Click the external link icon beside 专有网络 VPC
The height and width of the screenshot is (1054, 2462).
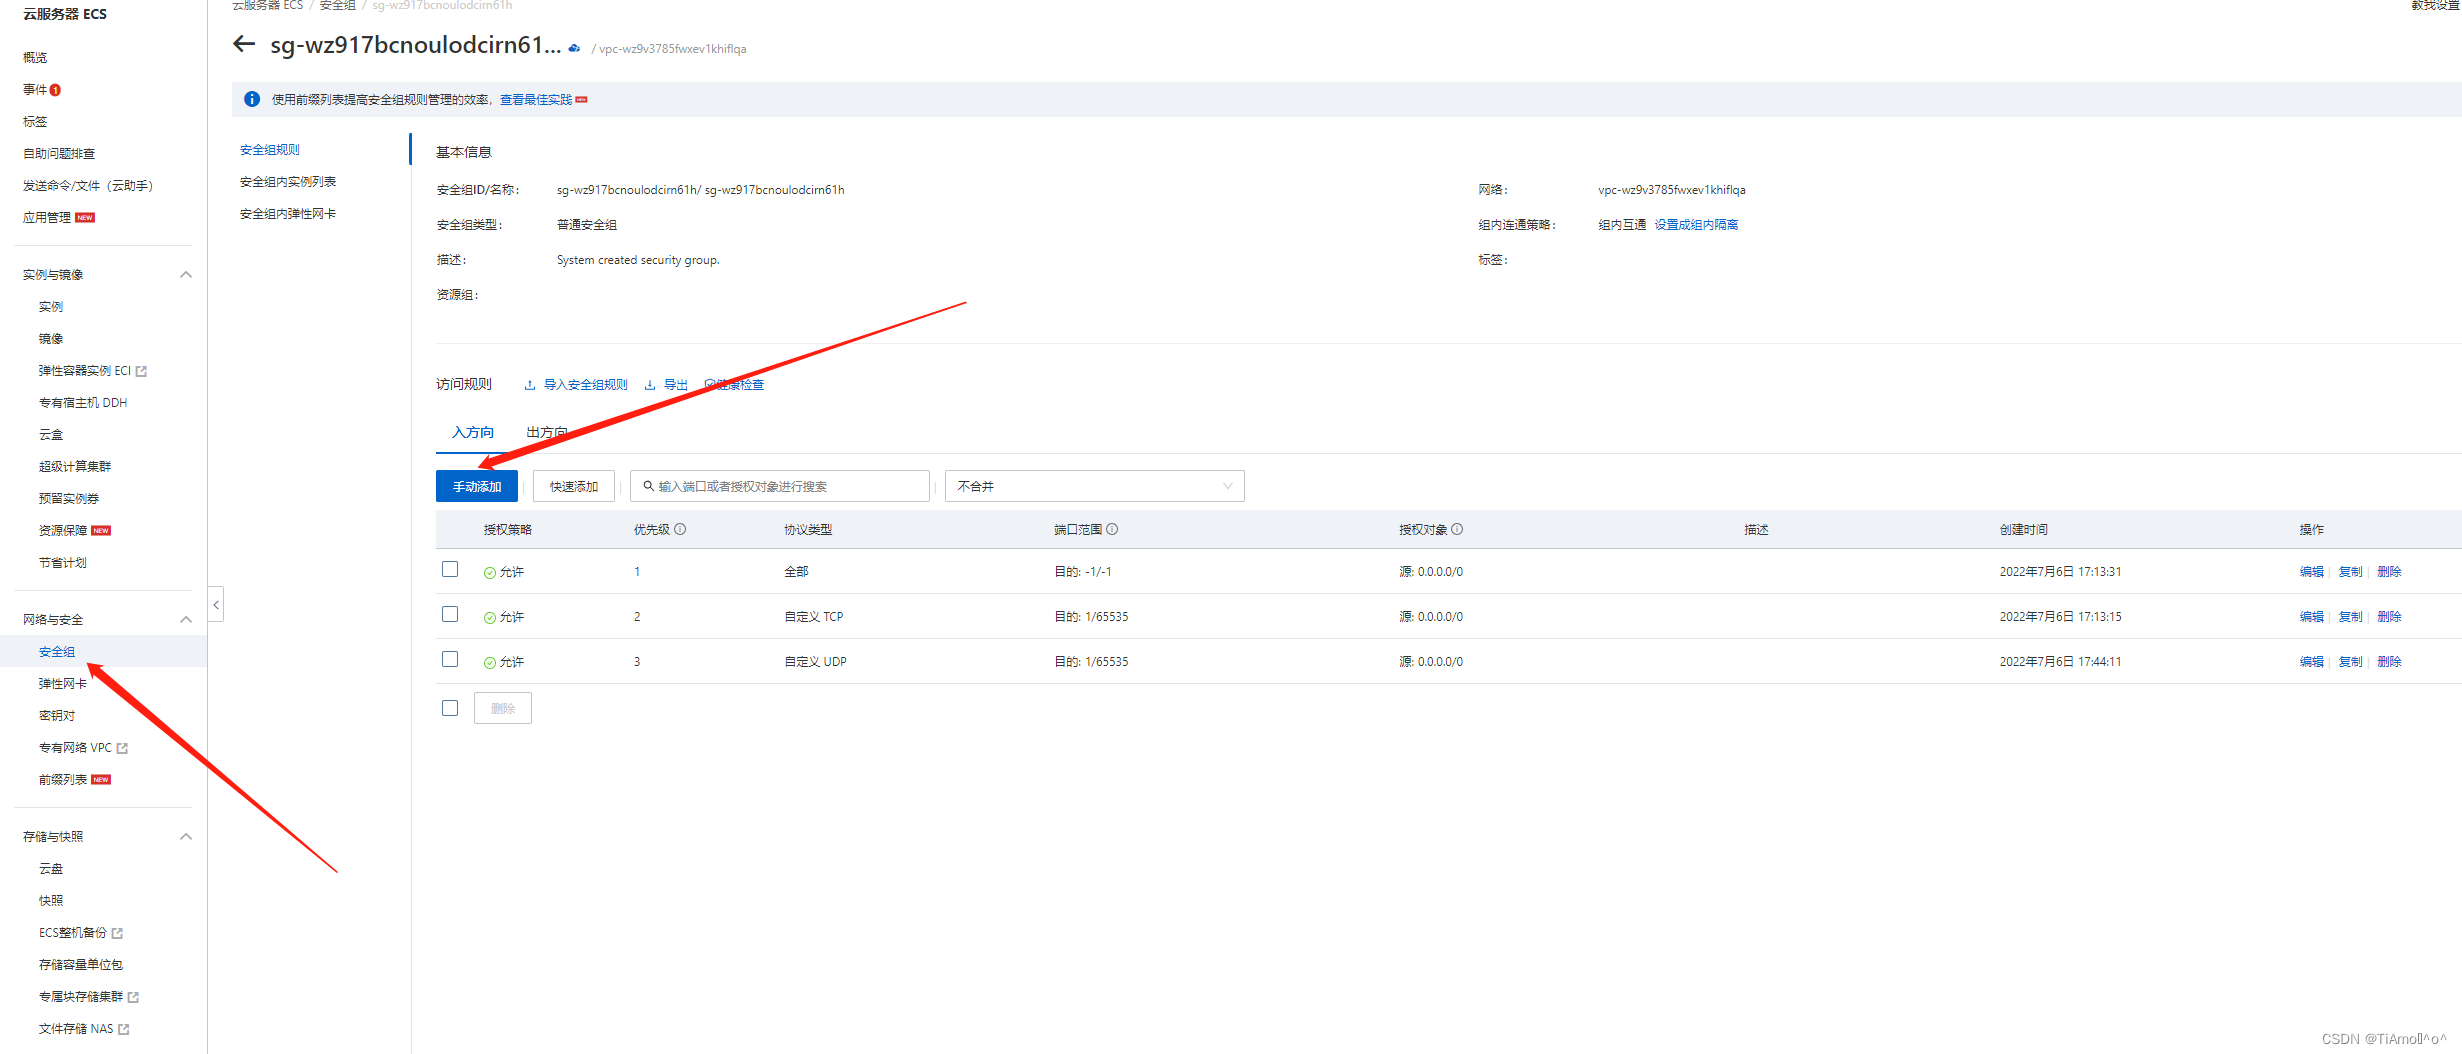[x=122, y=748]
